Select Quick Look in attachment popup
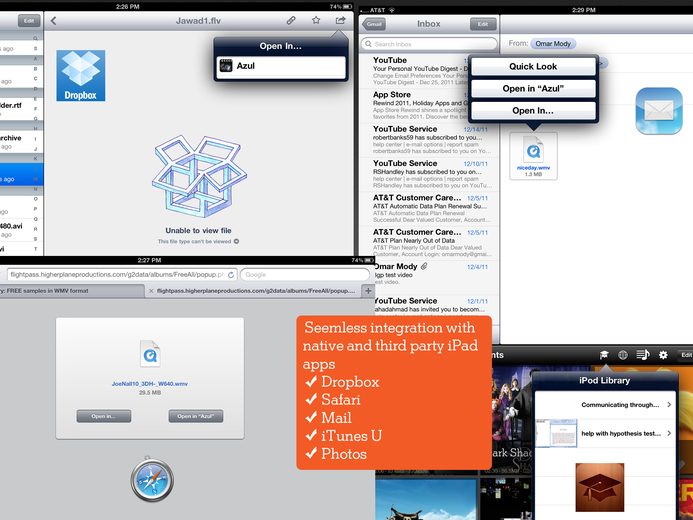 click(533, 66)
